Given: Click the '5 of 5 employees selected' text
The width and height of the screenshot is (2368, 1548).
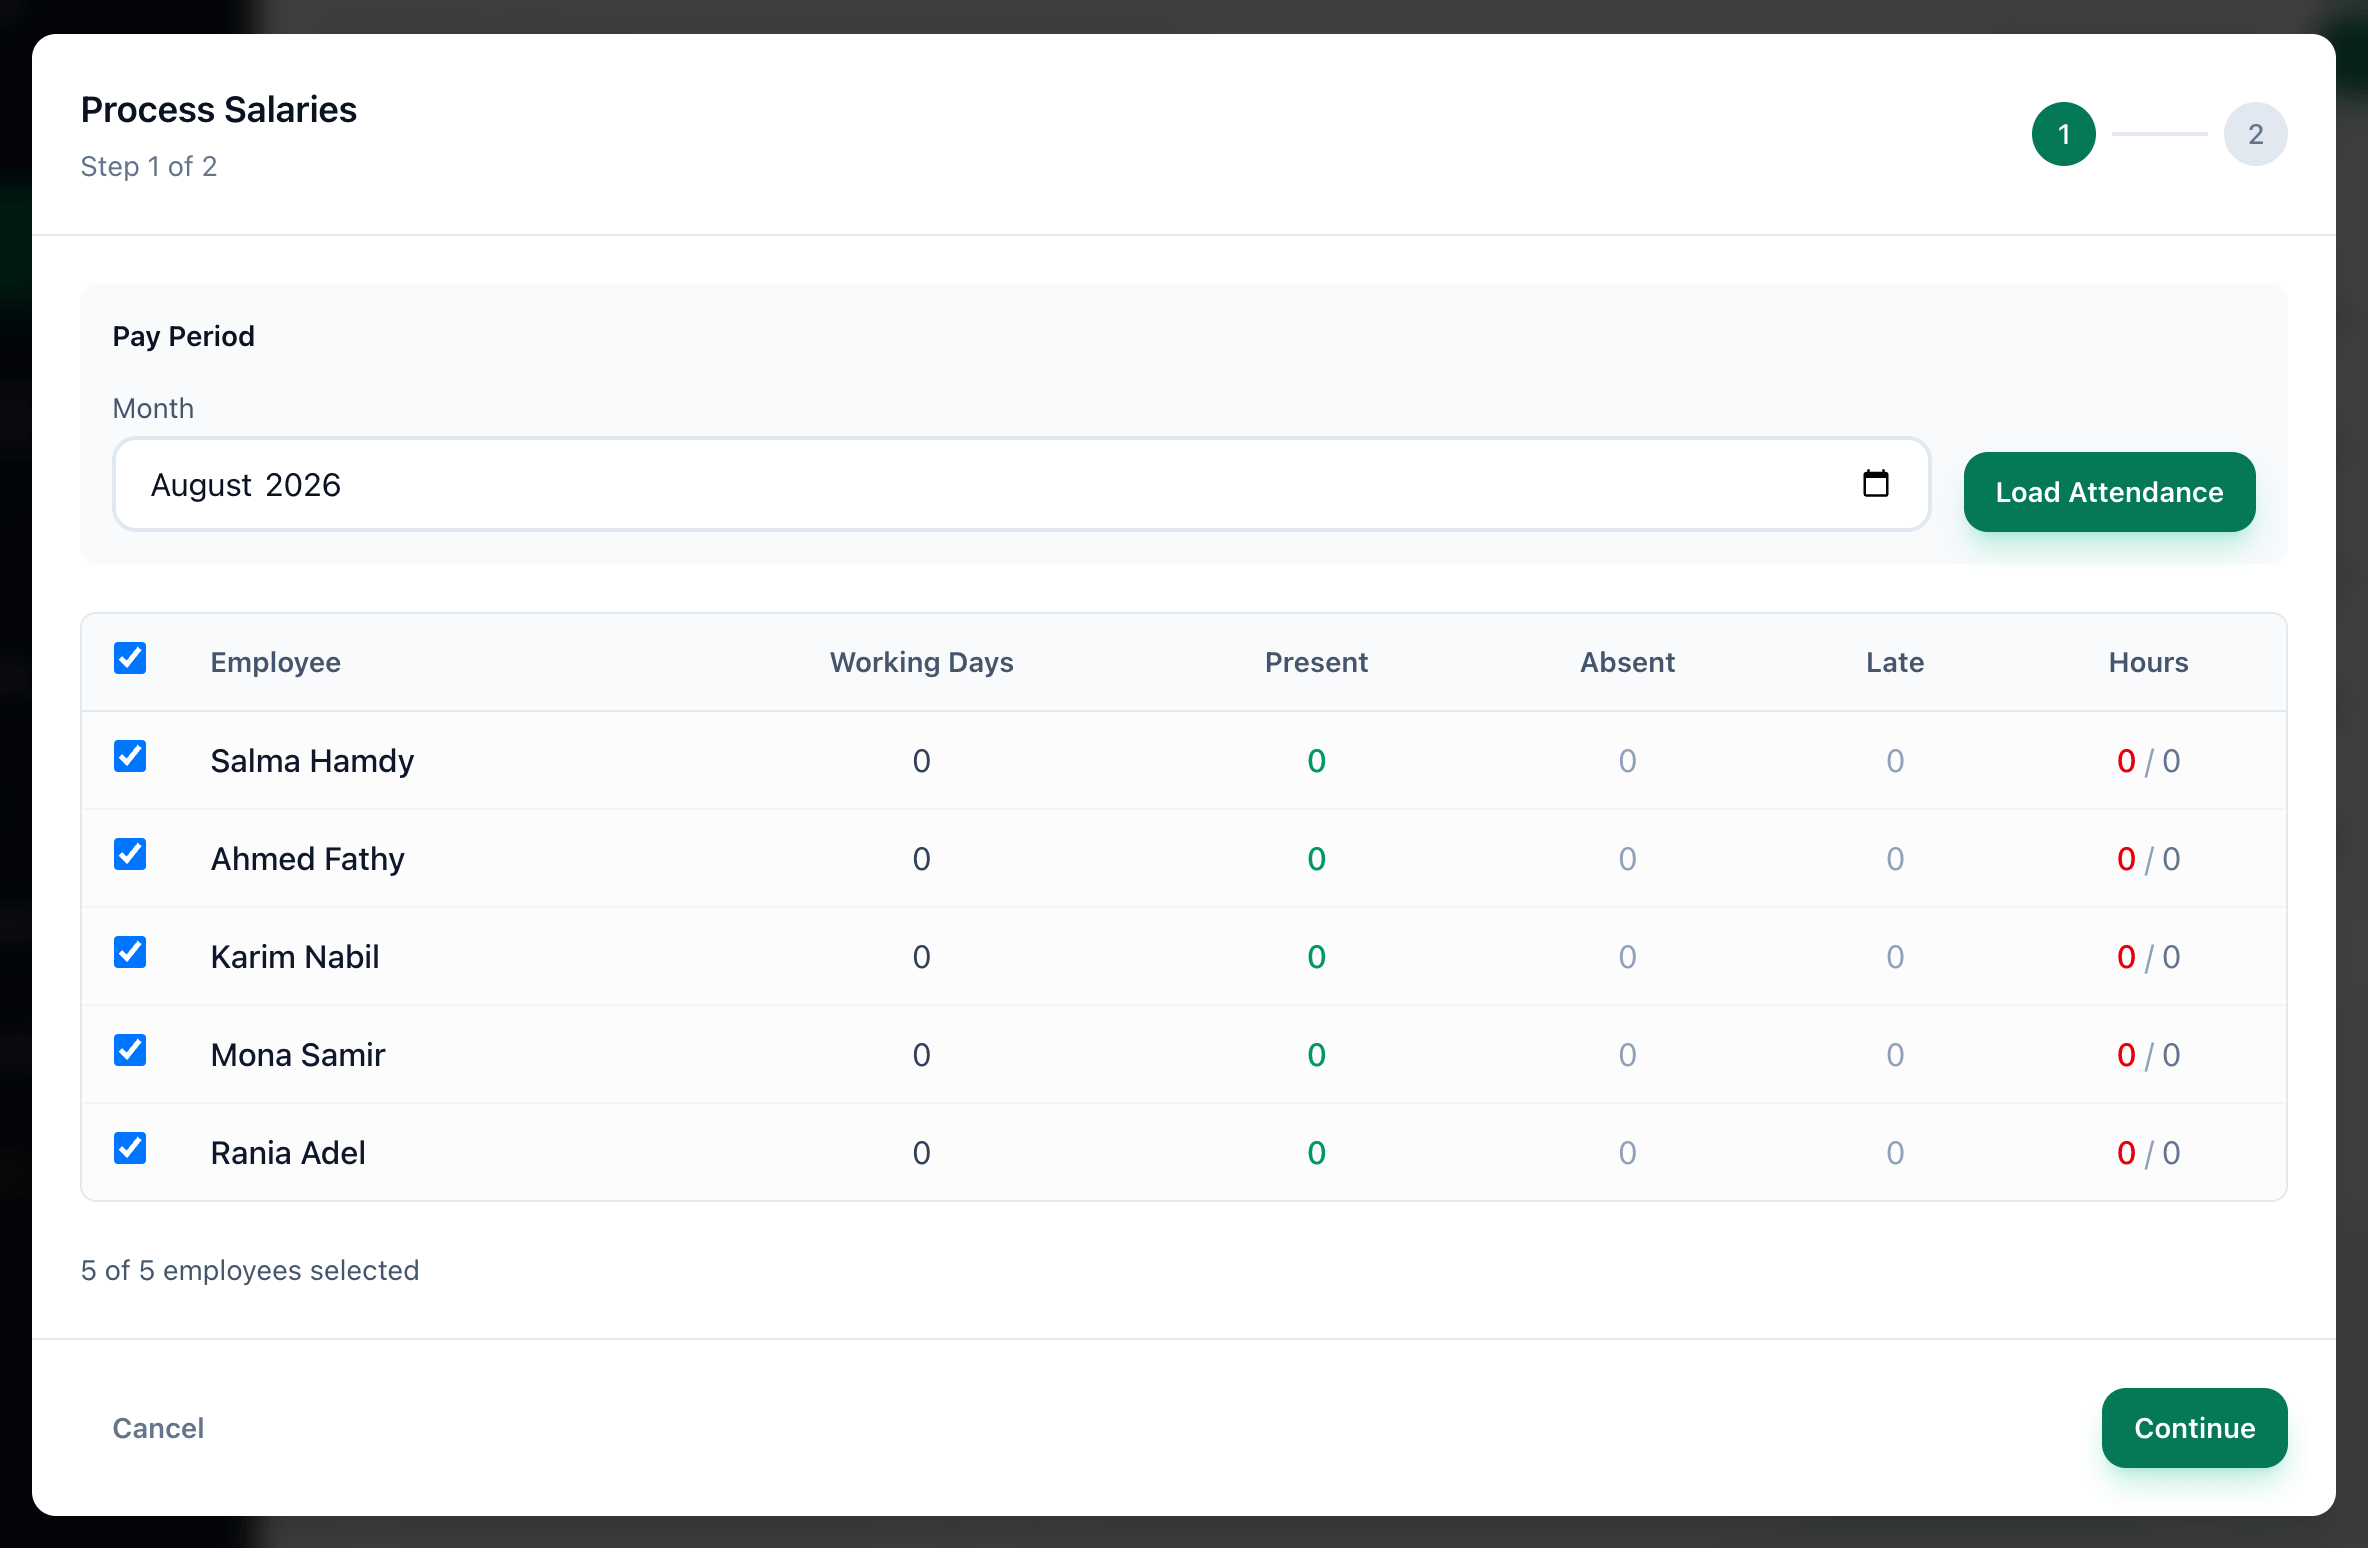Looking at the screenshot, I should (x=250, y=1270).
